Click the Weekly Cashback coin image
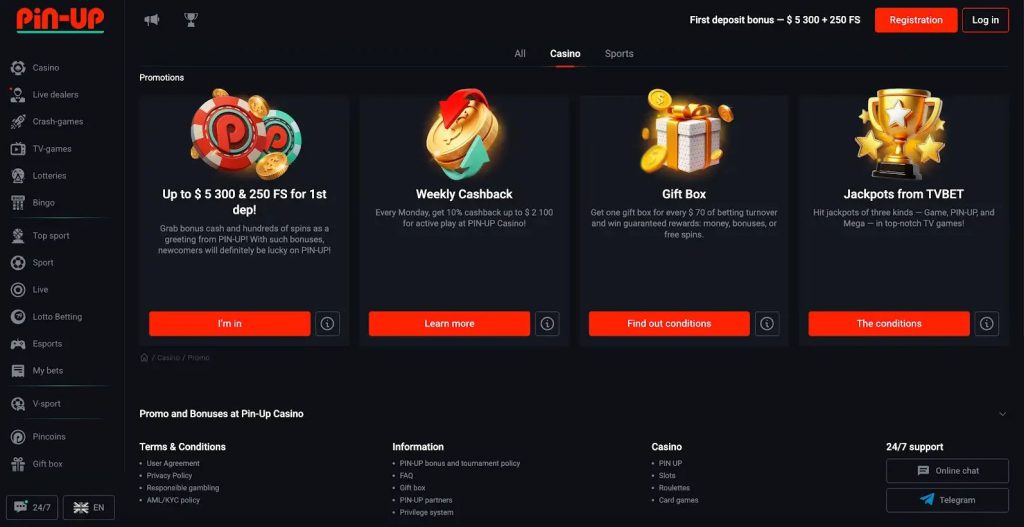 464,135
